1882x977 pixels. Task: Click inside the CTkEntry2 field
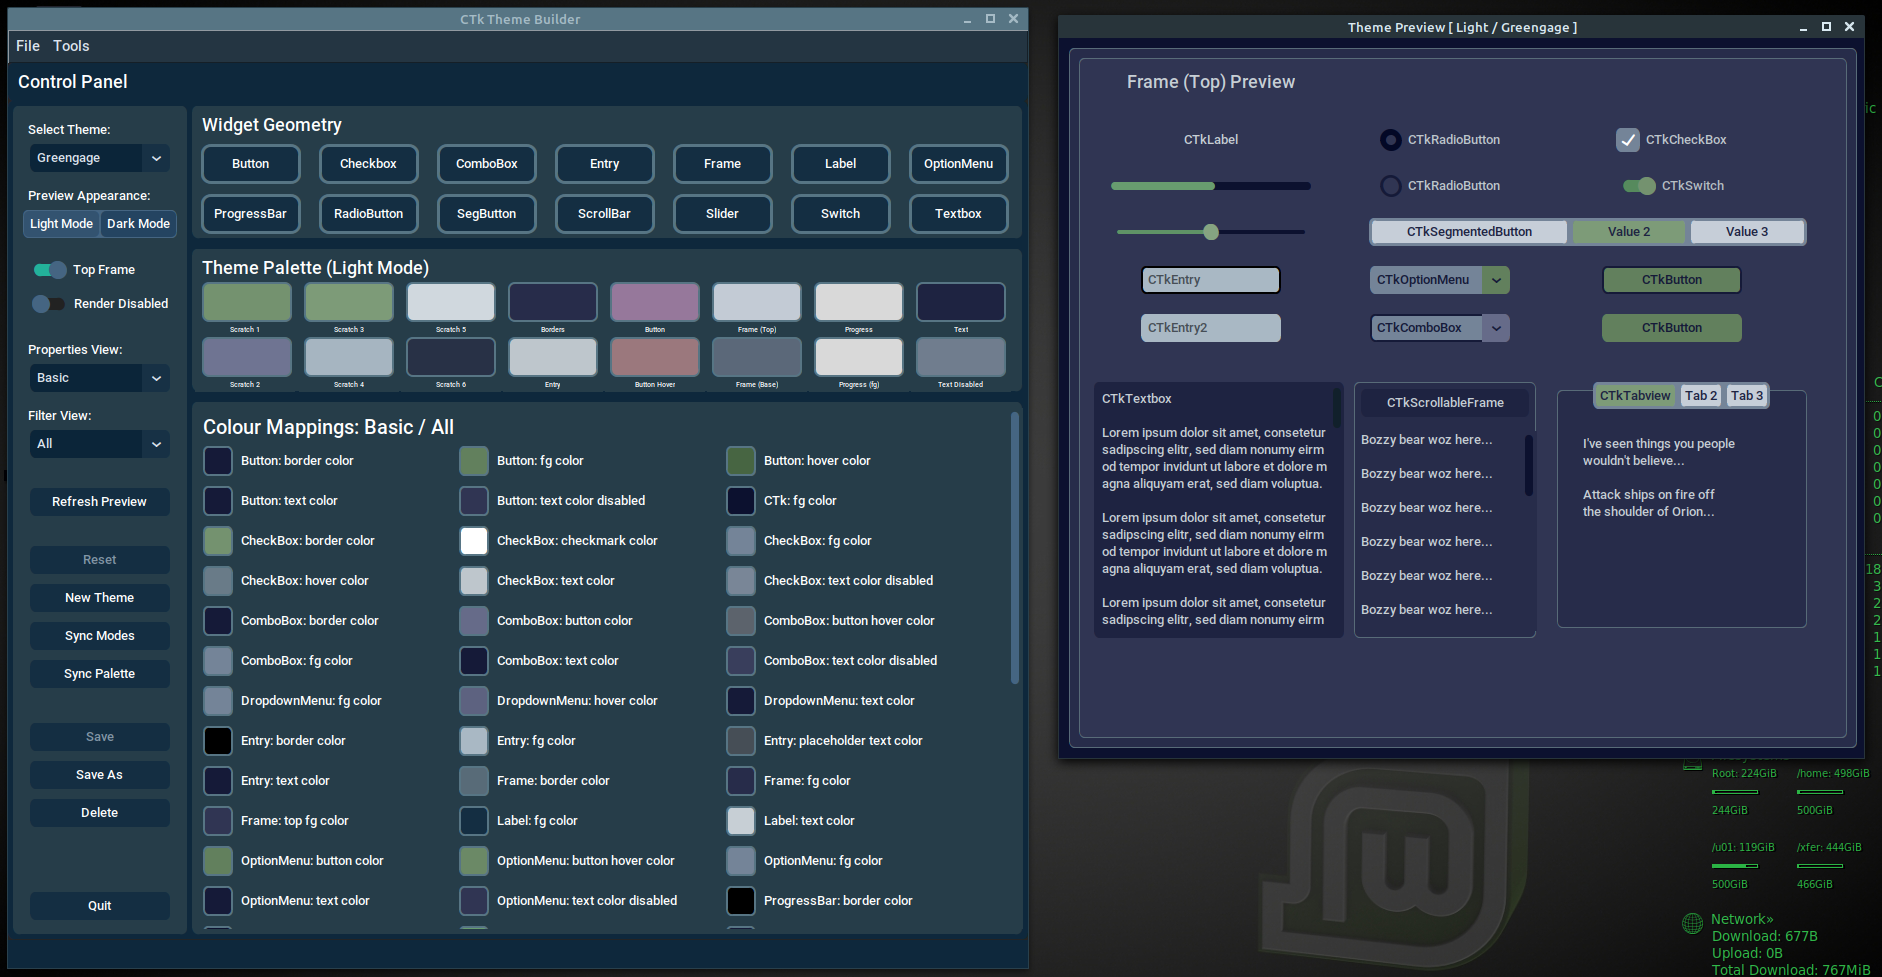pyautogui.click(x=1210, y=327)
